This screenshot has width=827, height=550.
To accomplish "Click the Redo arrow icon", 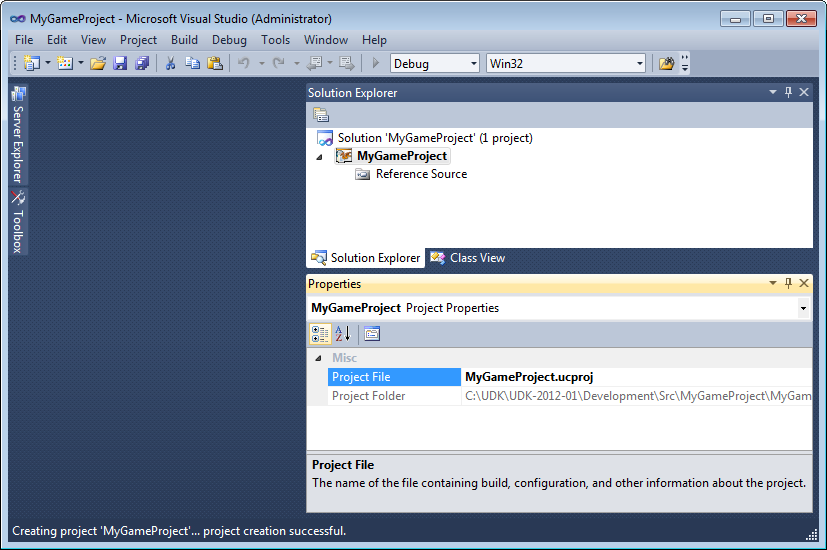I will (x=278, y=63).
